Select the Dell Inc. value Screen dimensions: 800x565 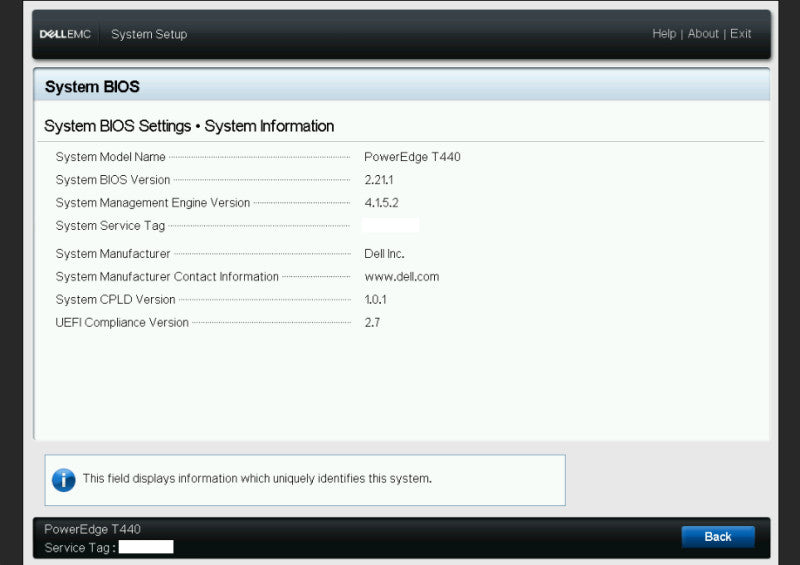(384, 254)
